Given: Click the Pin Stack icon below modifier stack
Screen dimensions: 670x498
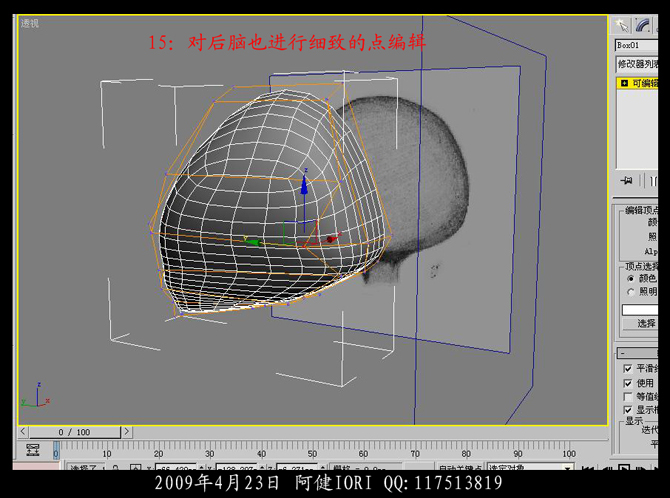Looking at the screenshot, I should click(627, 181).
